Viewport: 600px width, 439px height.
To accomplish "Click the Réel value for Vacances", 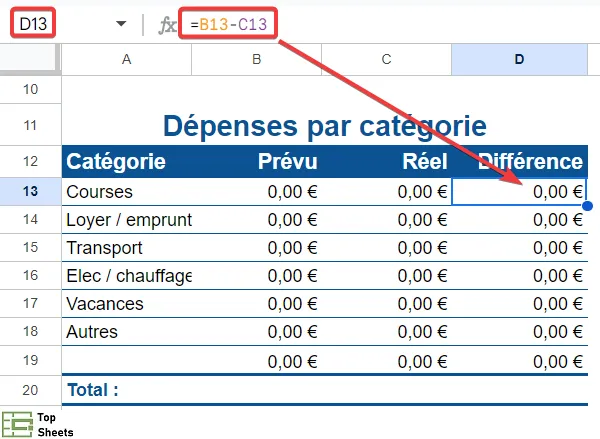I will point(386,304).
